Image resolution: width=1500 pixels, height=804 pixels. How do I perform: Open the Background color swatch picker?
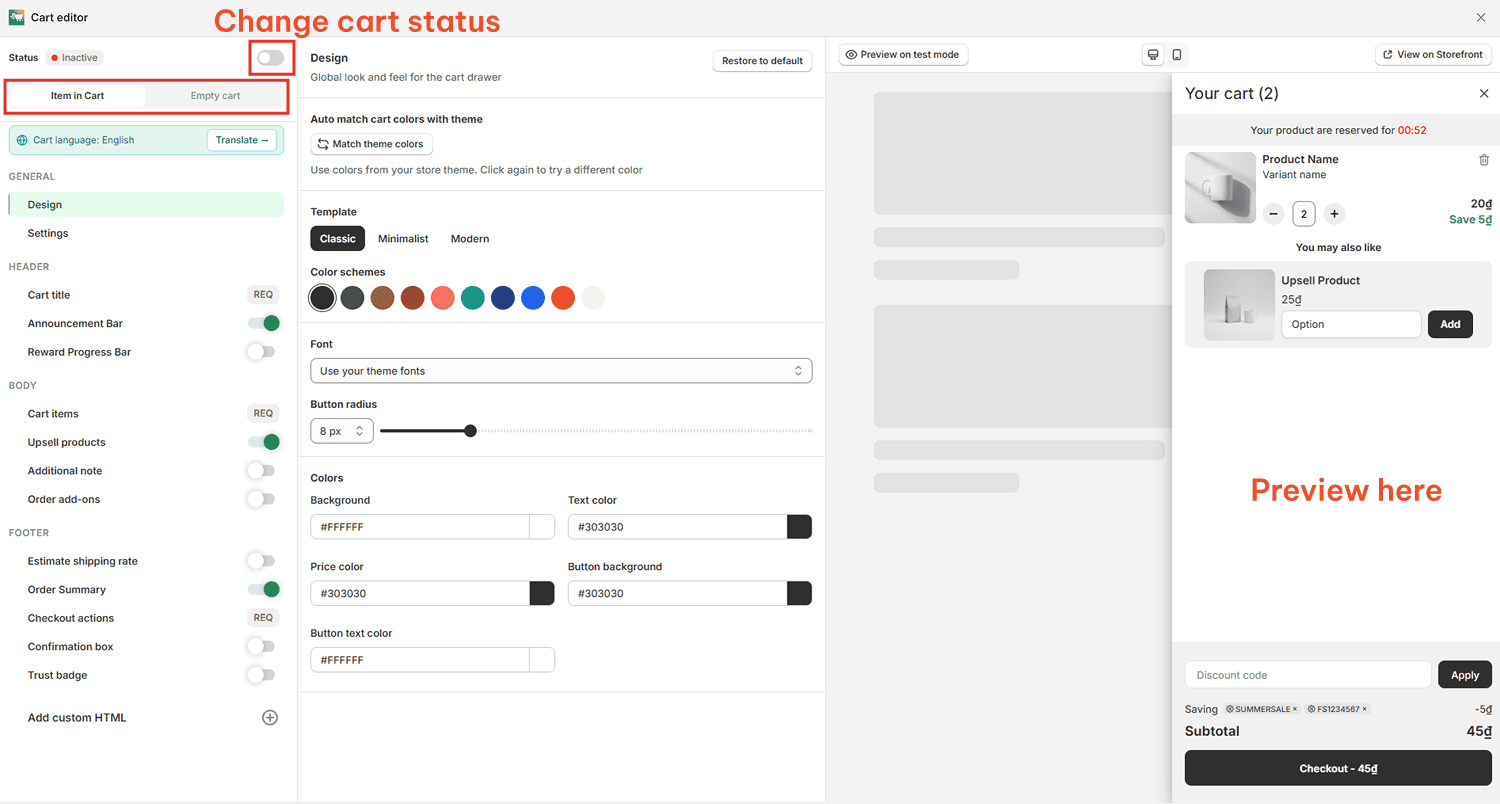click(x=542, y=527)
